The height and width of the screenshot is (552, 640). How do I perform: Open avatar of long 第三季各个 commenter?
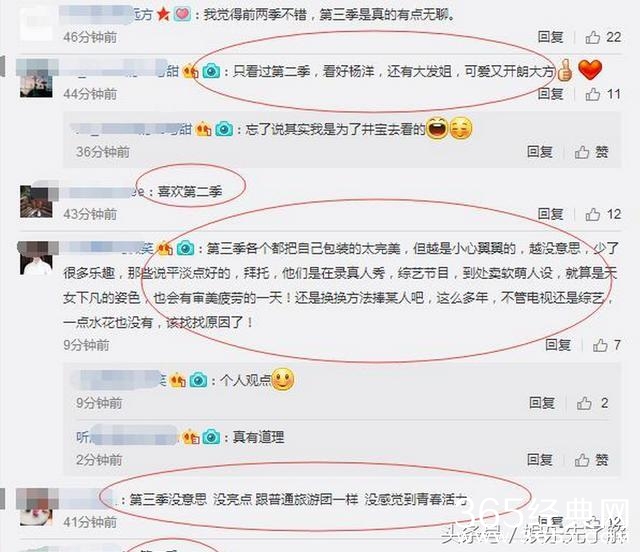pyautogui.click(x=36, y=259)
